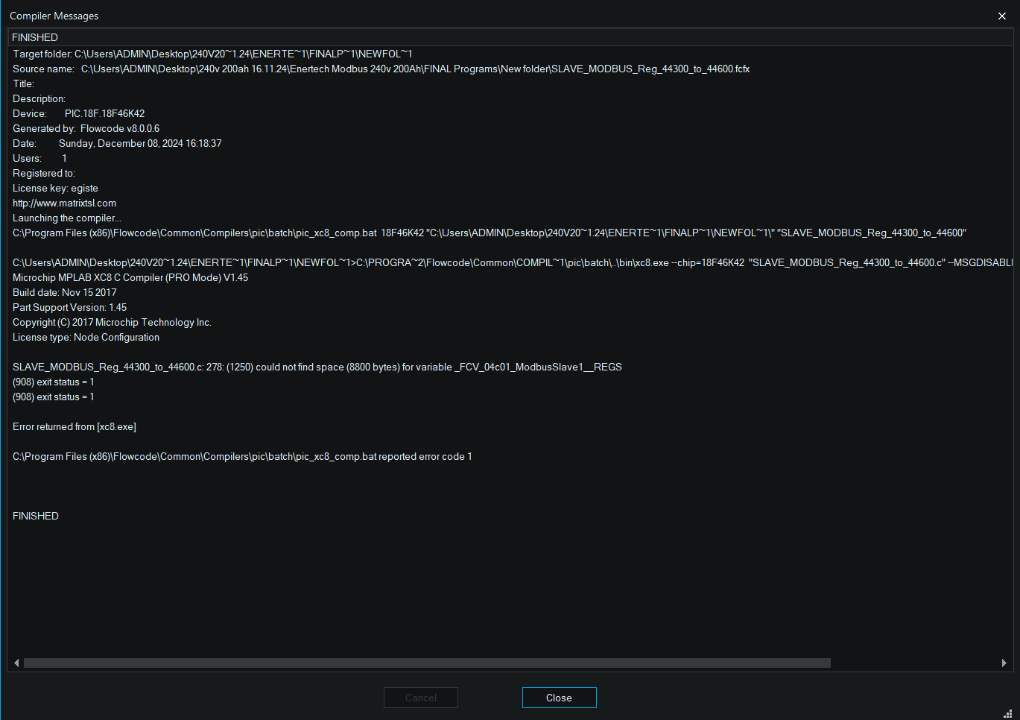Select the 'Error returned from [xc8.exe]' line
The image size is (1020, 720).
tap(74, 427)
